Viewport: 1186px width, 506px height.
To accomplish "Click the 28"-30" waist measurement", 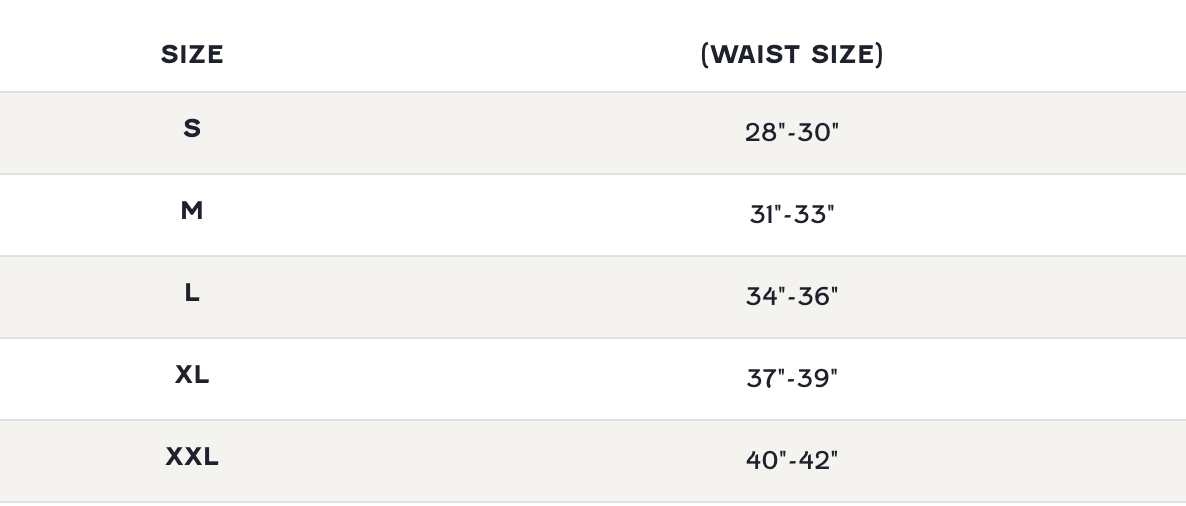I will pos(792,132).
